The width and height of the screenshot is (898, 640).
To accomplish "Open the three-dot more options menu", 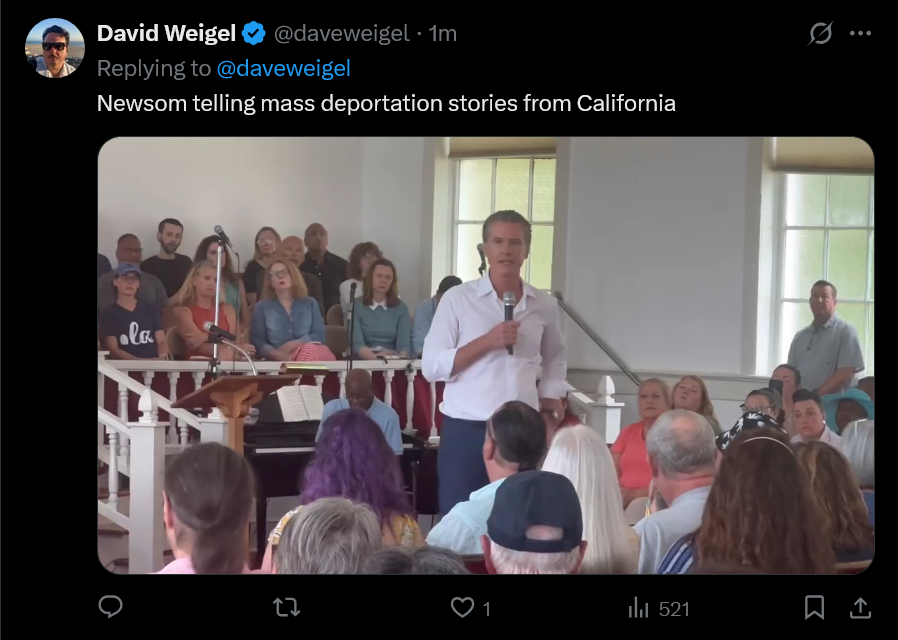I will [860, 33].
